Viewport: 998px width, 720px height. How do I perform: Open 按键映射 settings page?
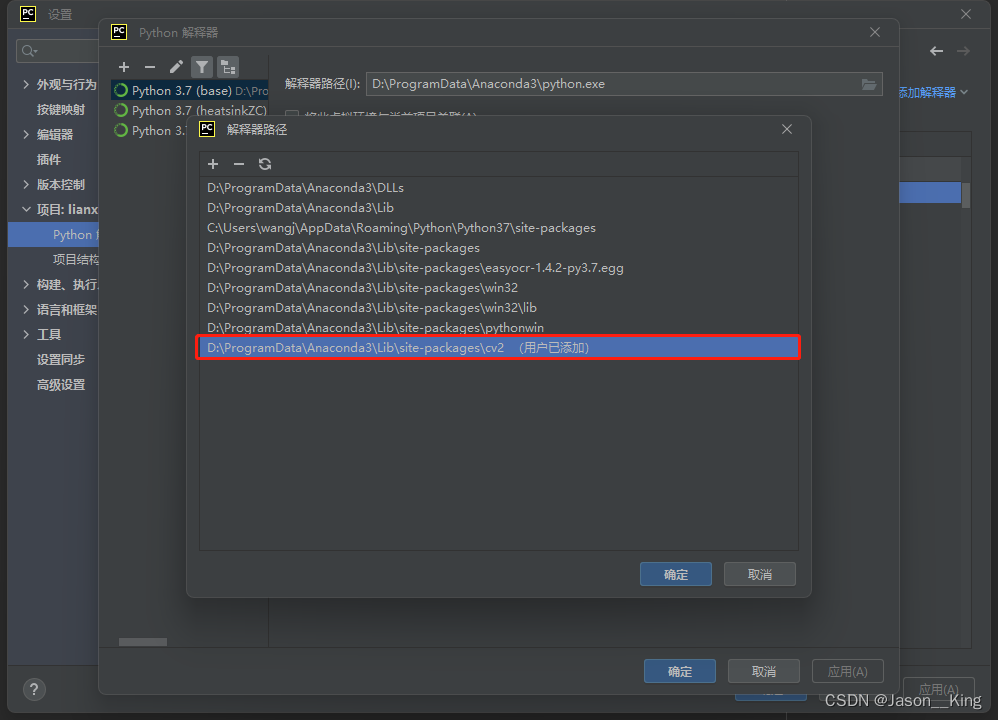click(x=60, y=109)
